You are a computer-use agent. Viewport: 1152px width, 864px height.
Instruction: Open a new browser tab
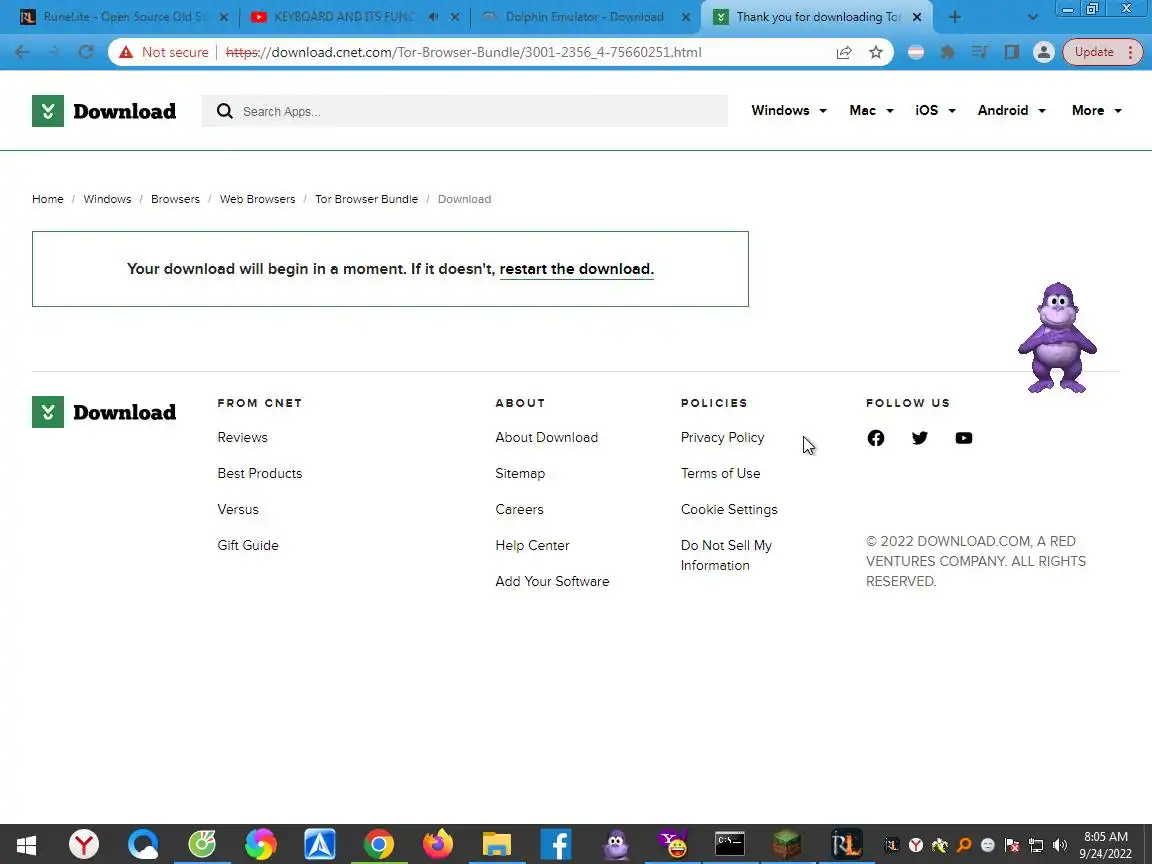coord(954,17)
